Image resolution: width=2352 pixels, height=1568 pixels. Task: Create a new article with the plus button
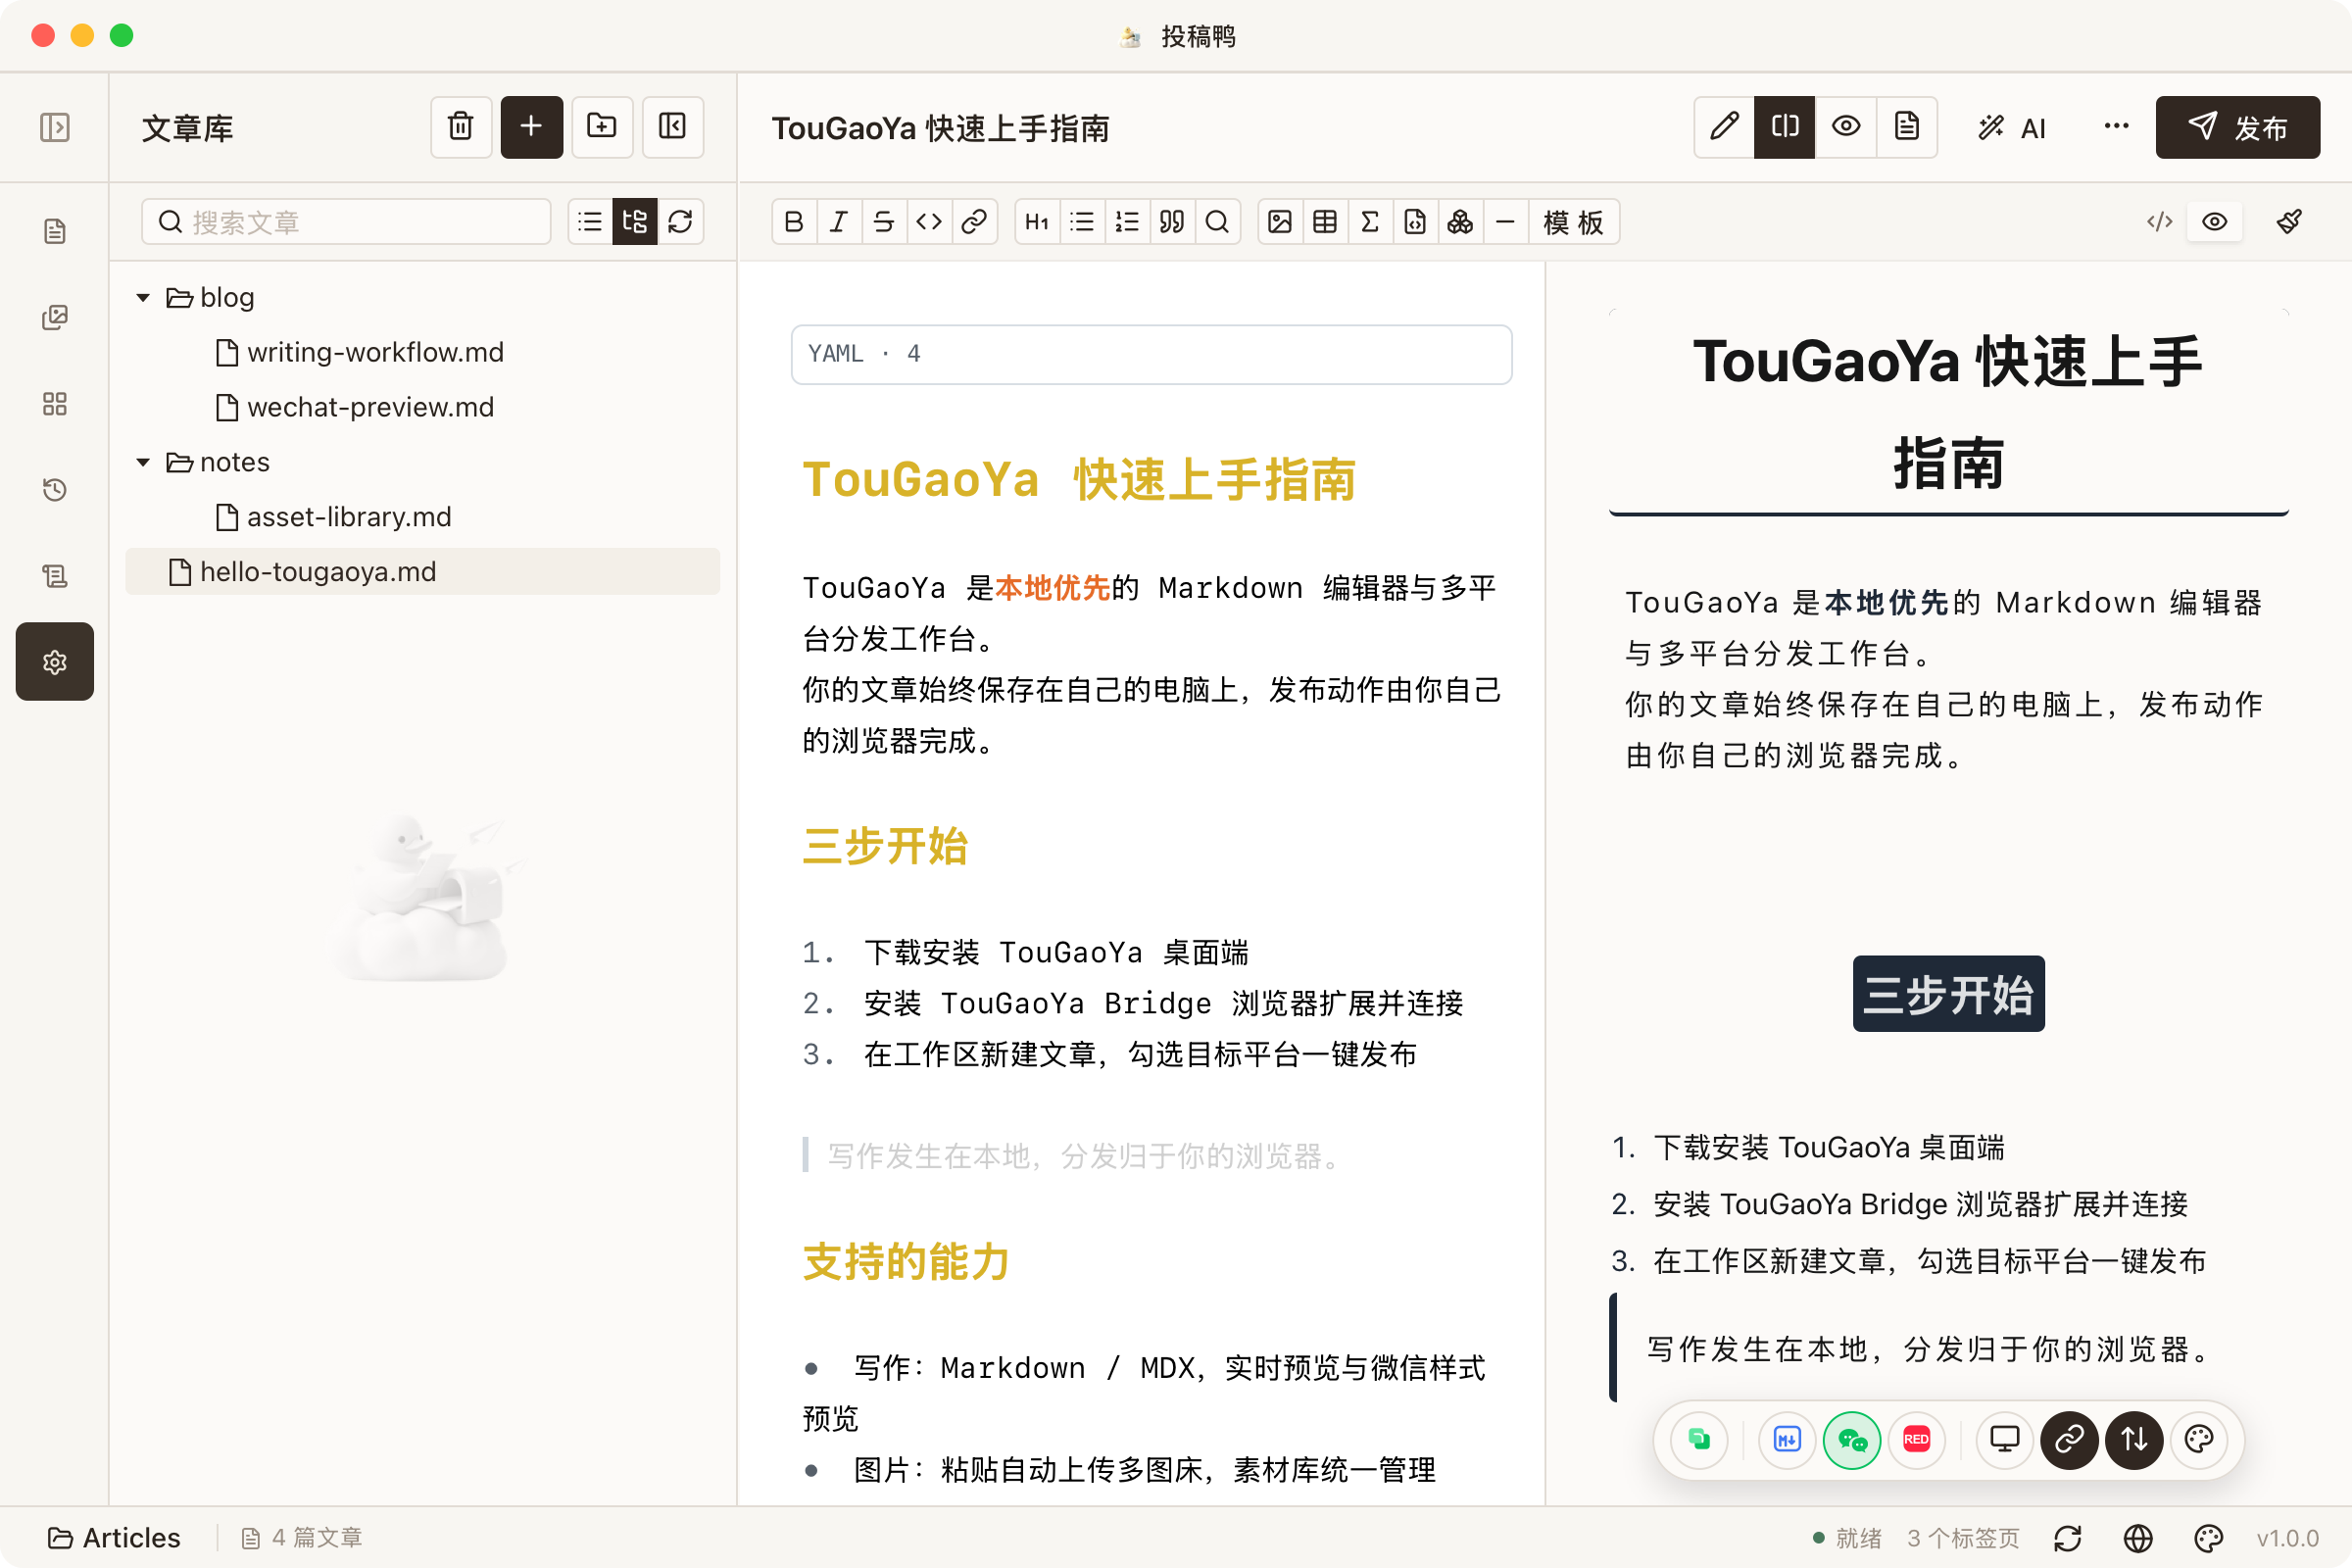tap(532, 127)
